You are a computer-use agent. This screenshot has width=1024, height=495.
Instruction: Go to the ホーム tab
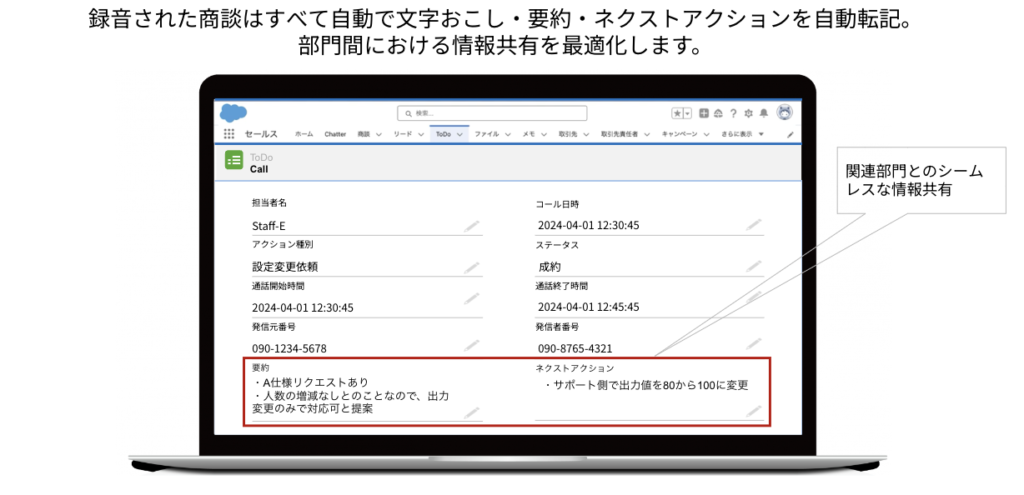[304, 134]
